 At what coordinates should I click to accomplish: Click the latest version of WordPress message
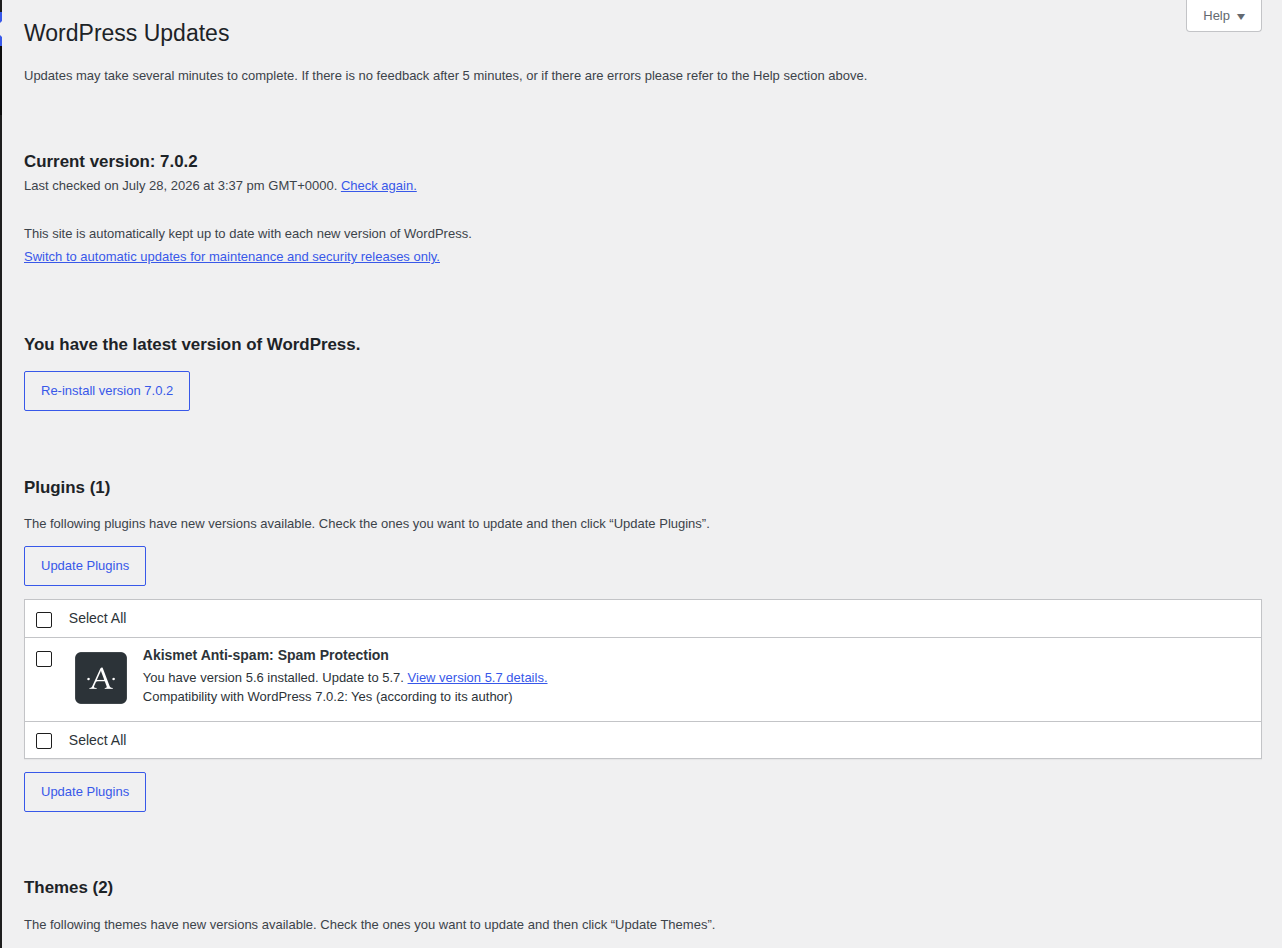[192, 344]
